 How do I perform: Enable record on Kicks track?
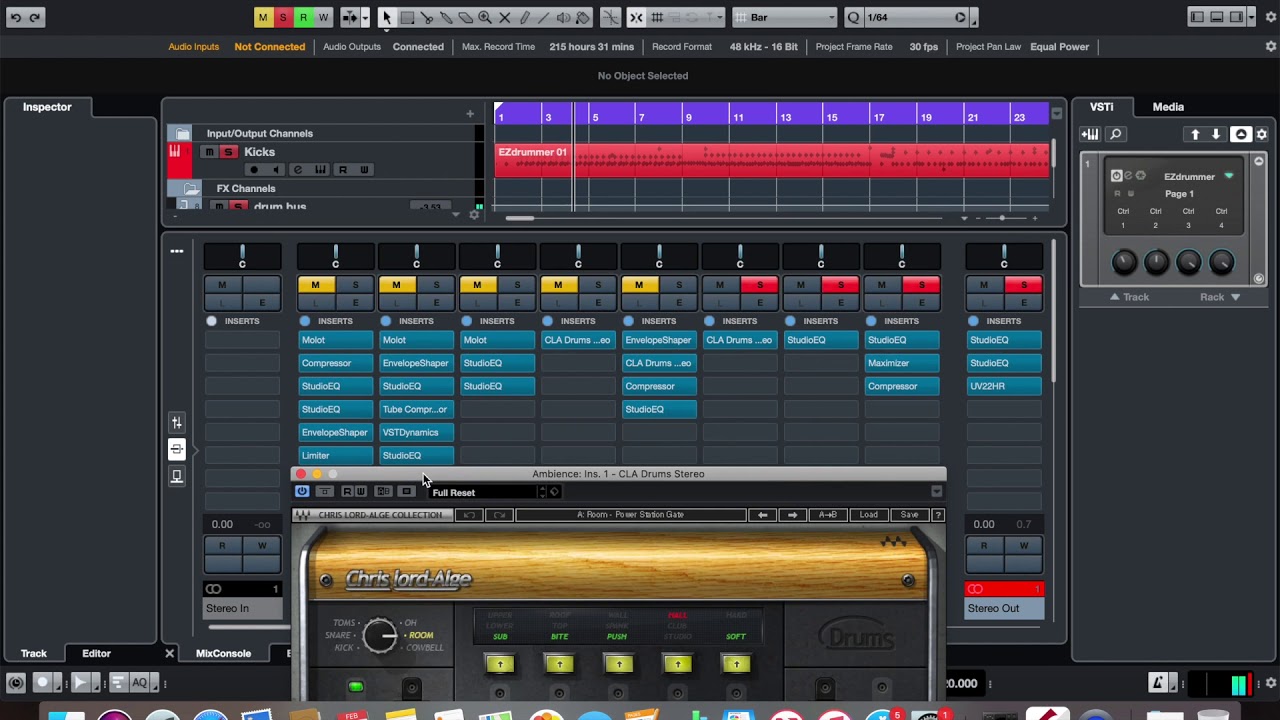[254, 170]
